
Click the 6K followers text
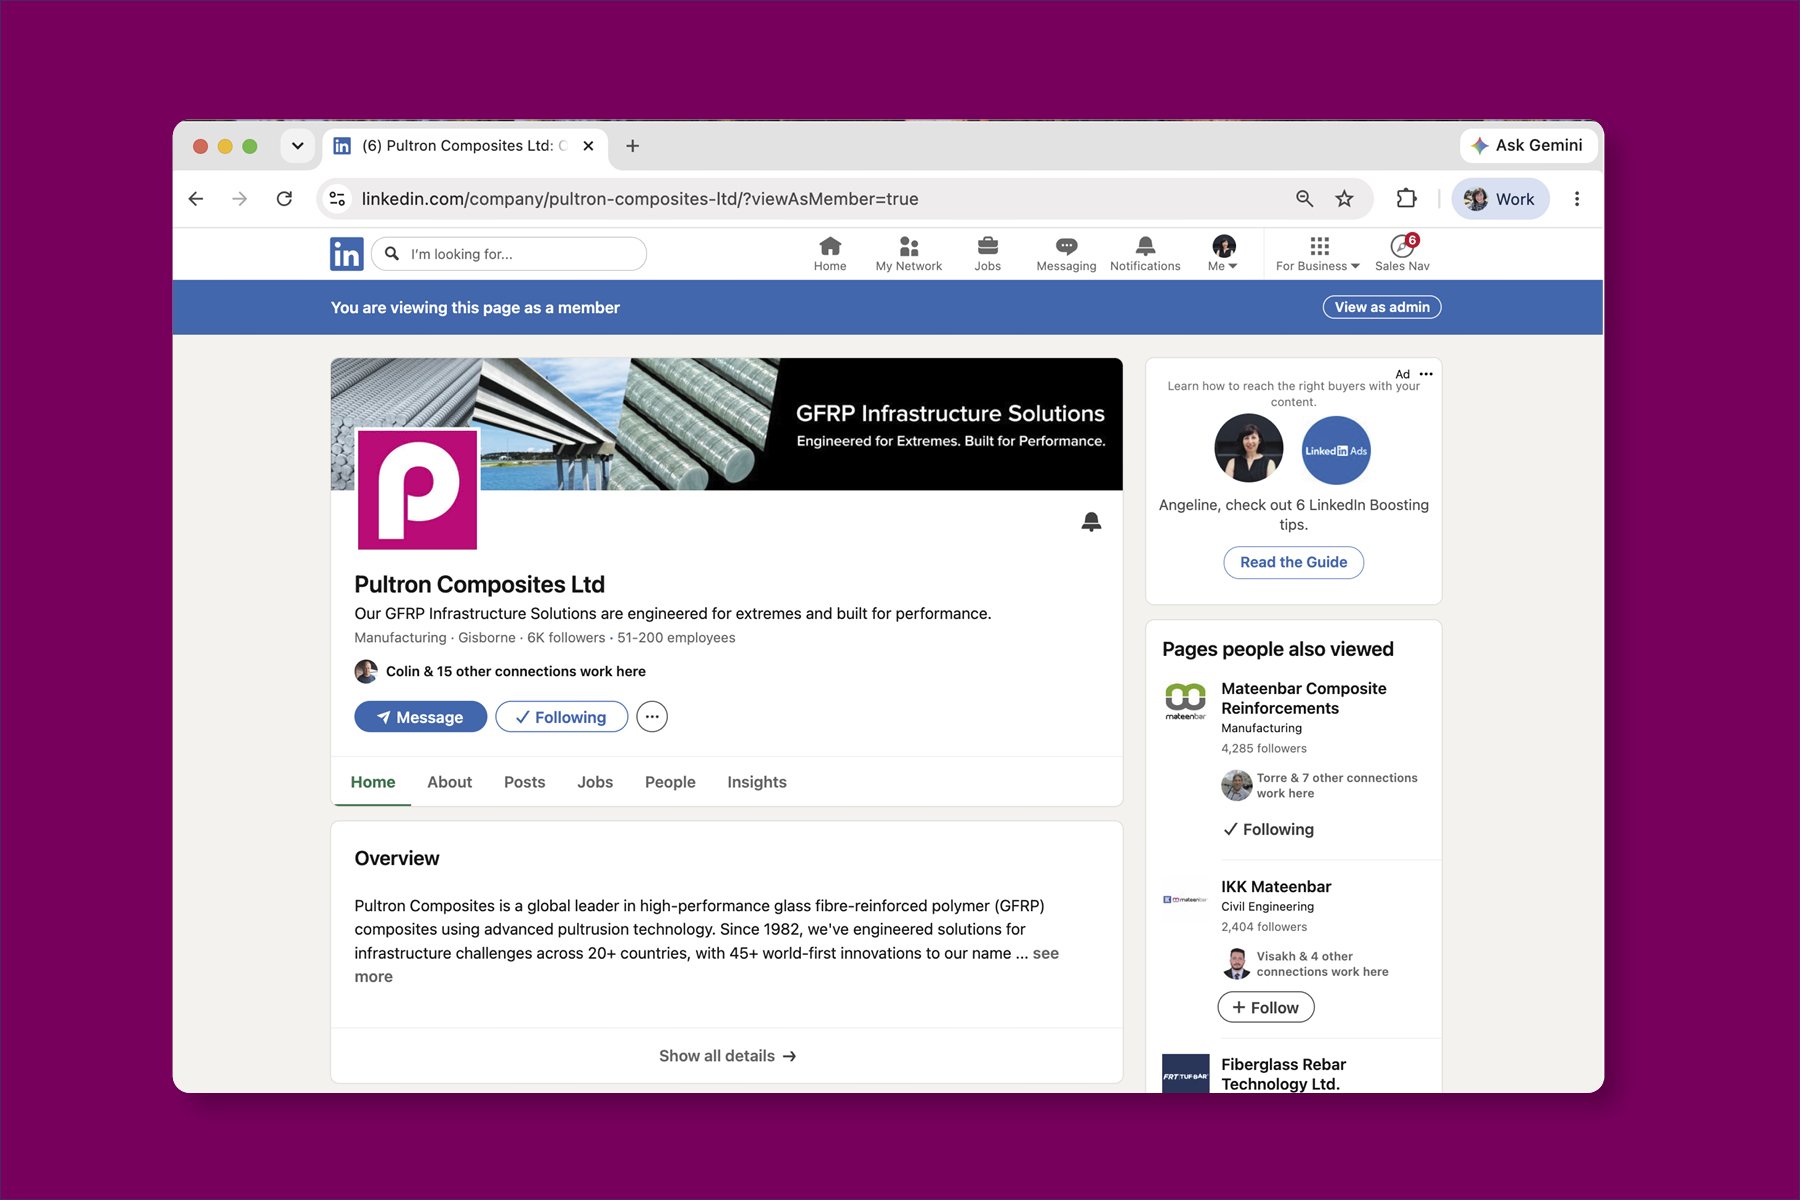coord(566,638)
